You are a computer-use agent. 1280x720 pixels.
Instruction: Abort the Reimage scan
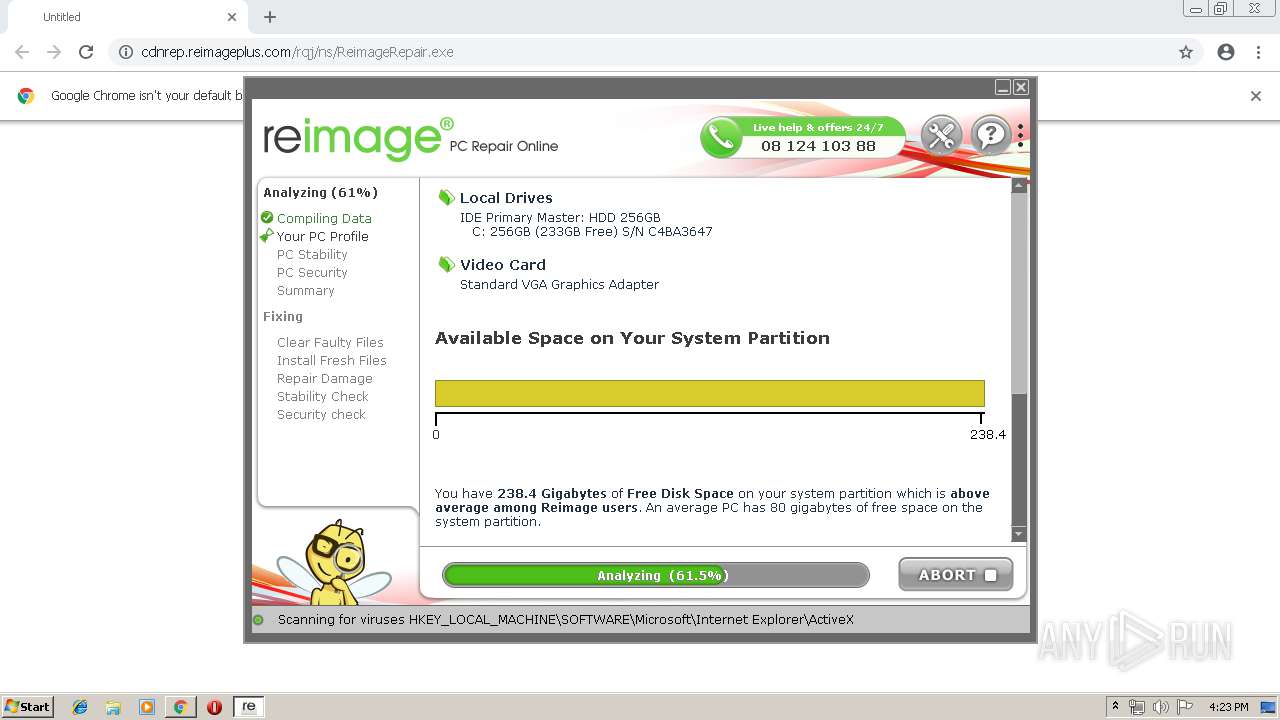point(955,575)
